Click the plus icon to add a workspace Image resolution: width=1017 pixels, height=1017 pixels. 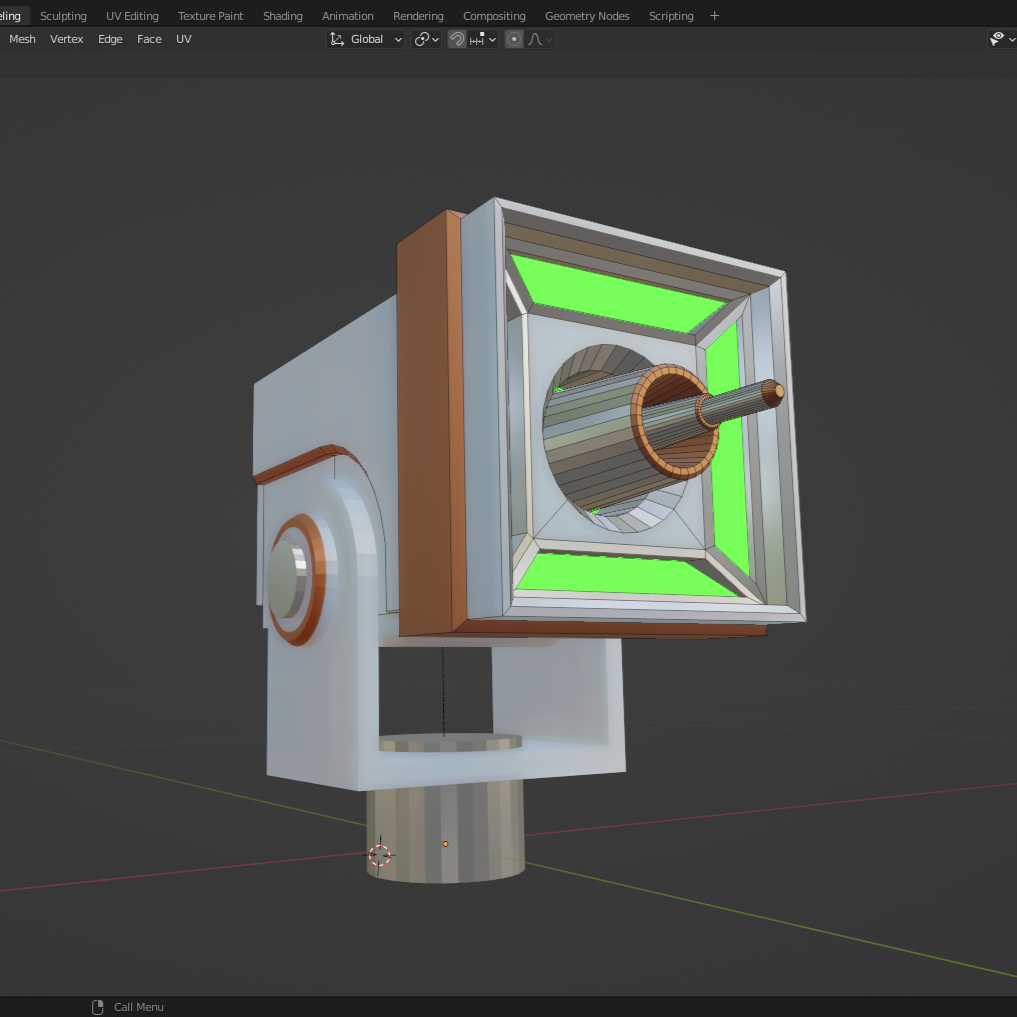click(x=714, y=15)
